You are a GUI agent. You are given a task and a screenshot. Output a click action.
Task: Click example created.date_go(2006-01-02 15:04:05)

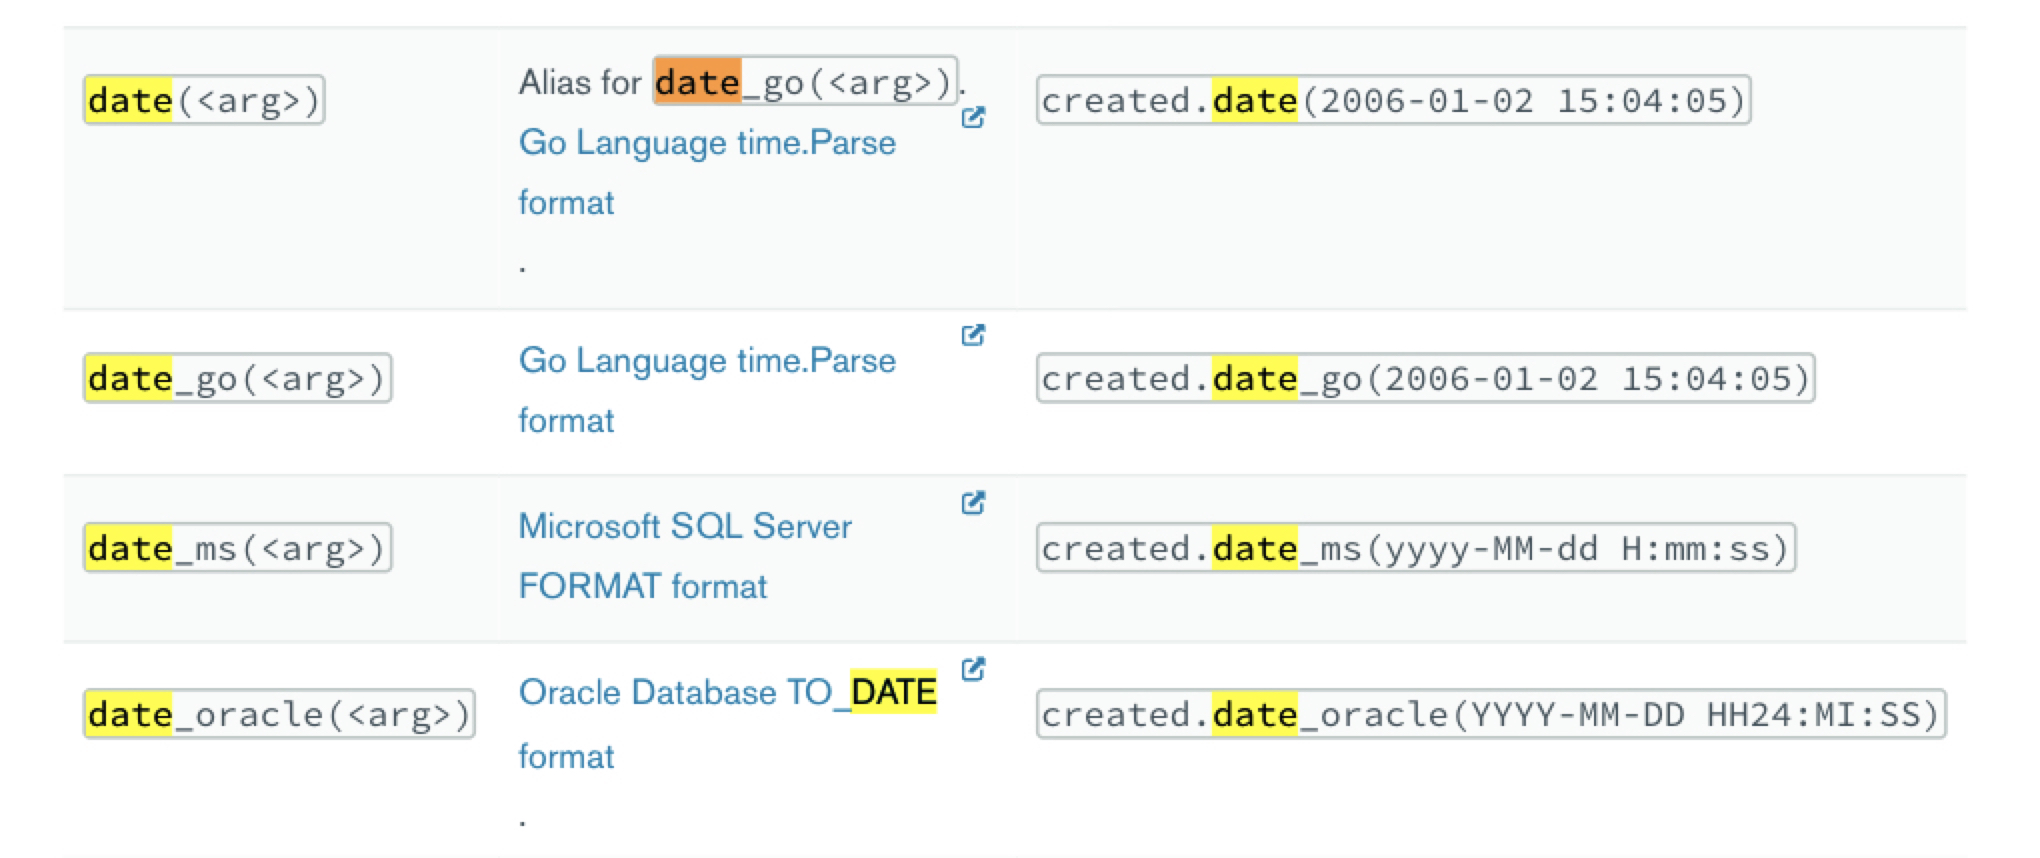1425,378
